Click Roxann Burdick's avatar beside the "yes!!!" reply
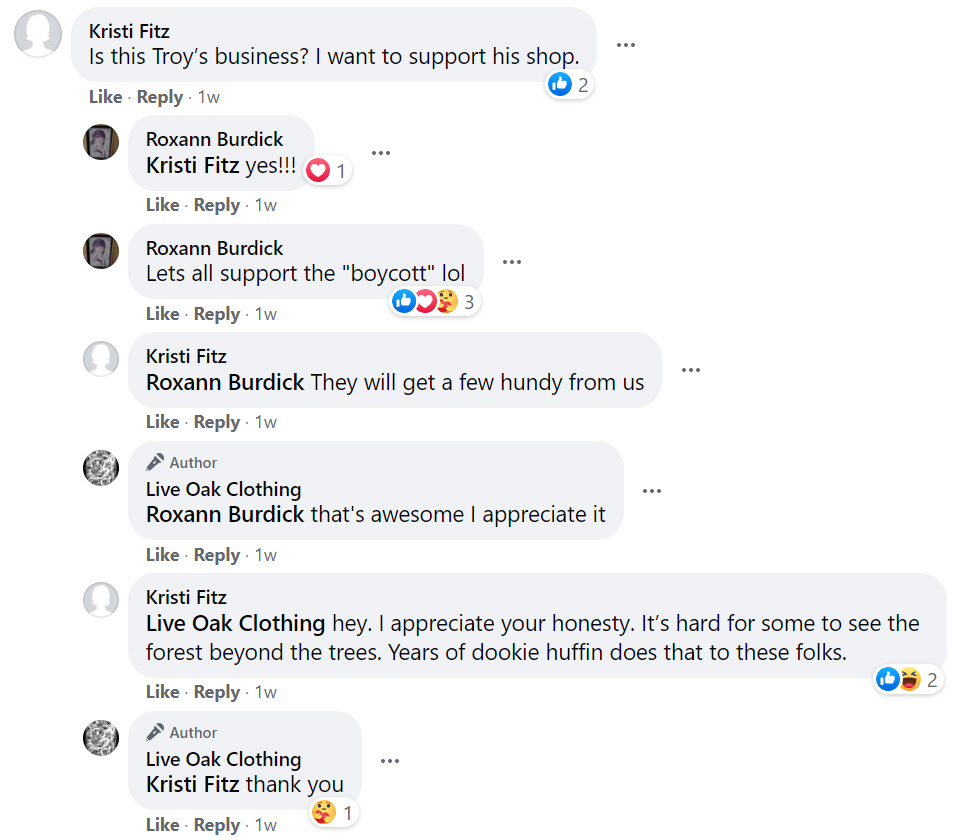The width and height of the screenshot is (959, 840). click(101, 142)
